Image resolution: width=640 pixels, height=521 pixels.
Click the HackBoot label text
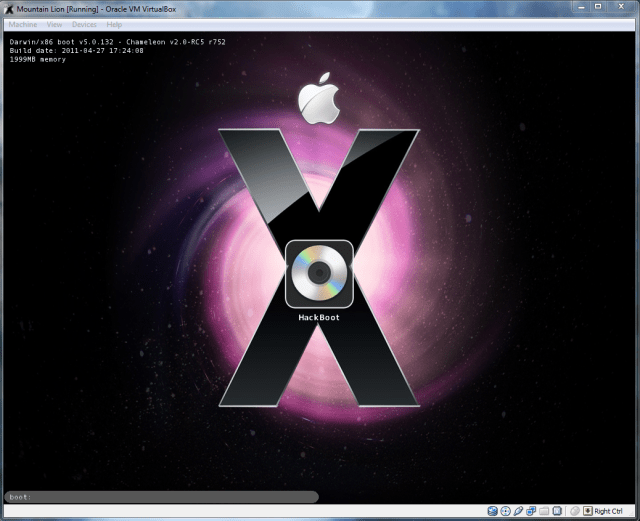click(319, 317)
